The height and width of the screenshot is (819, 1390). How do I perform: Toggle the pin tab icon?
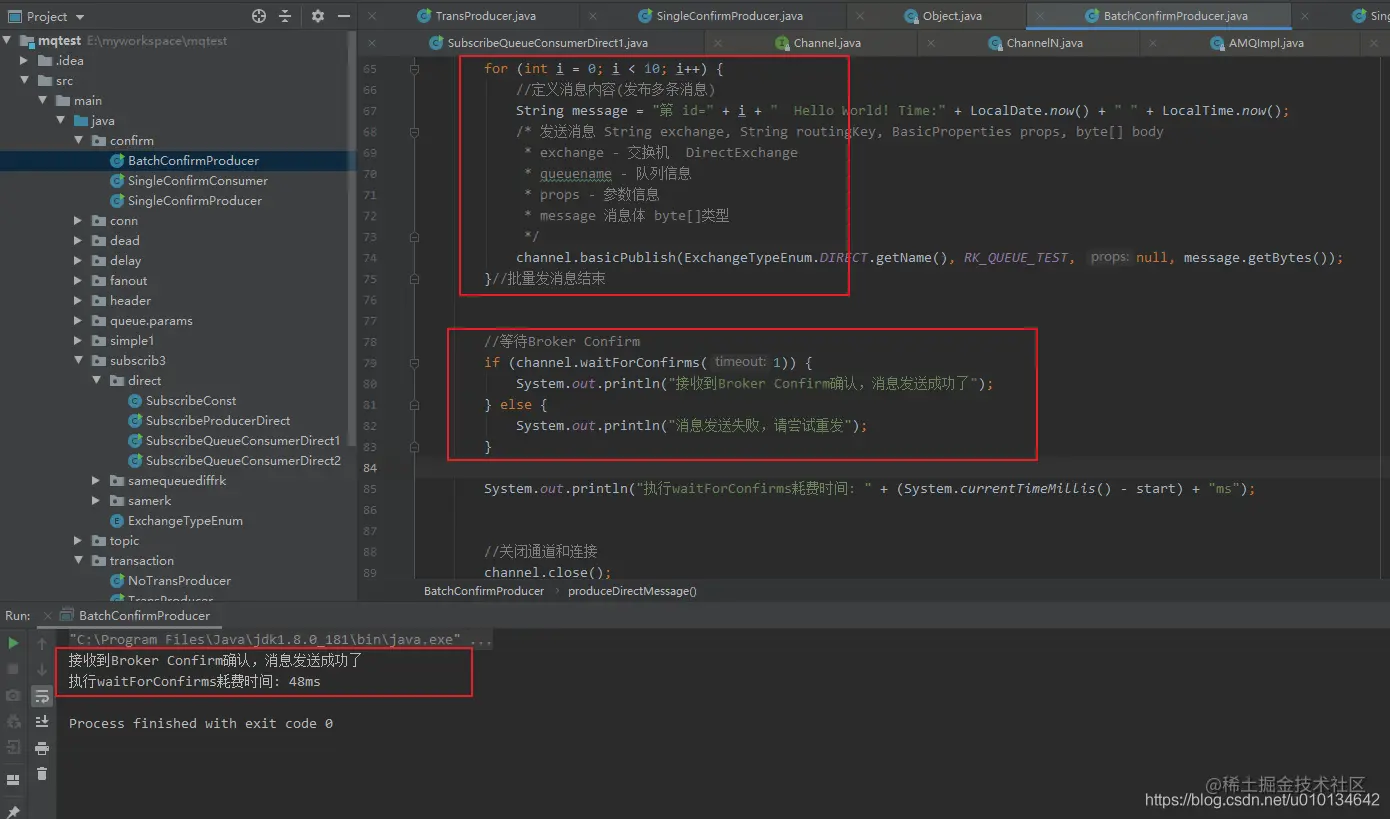pyautogui.click(x=13, y=810)
